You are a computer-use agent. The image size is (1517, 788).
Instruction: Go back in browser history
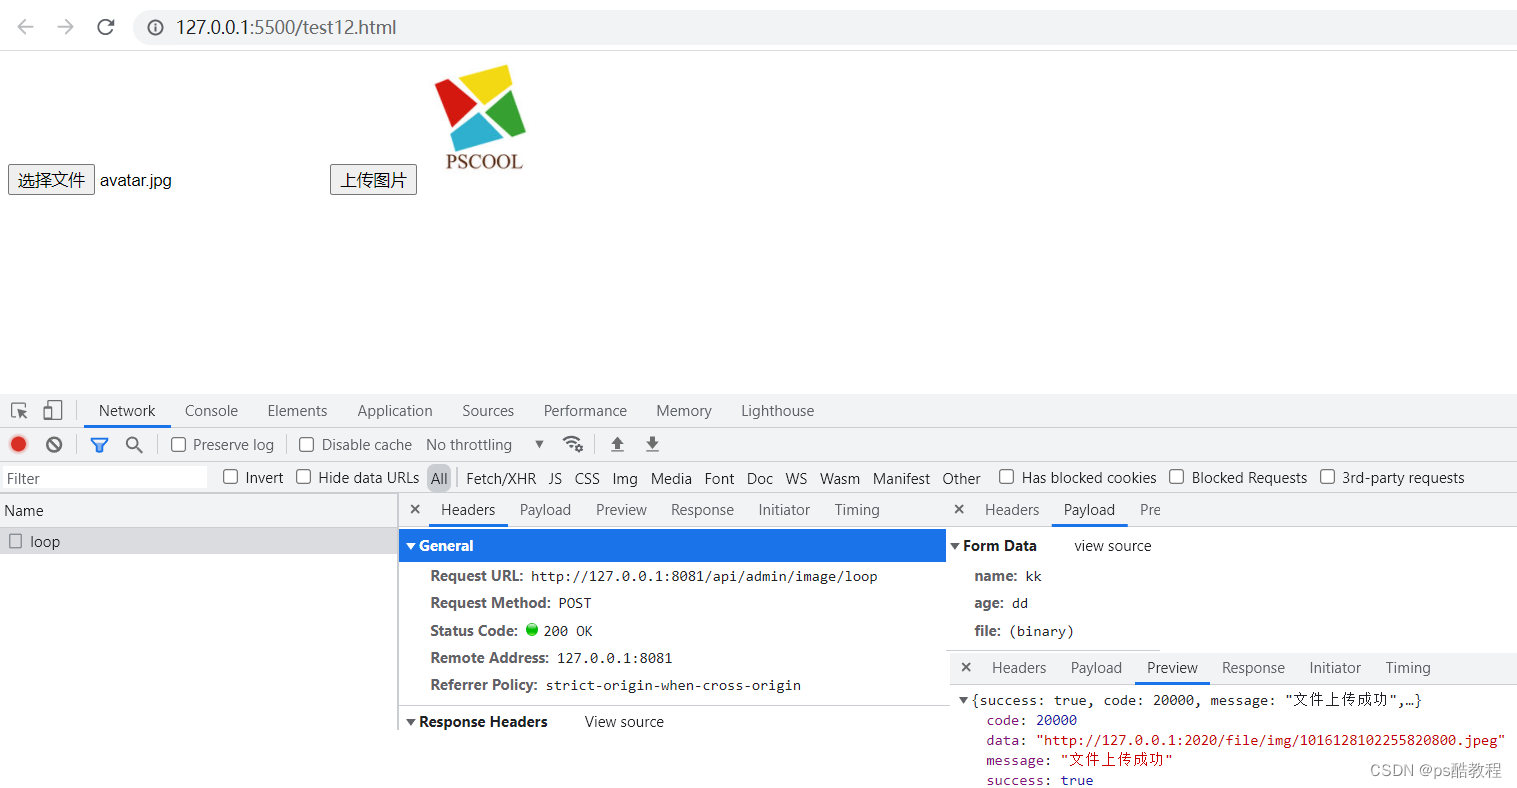(x=26, y=27)
